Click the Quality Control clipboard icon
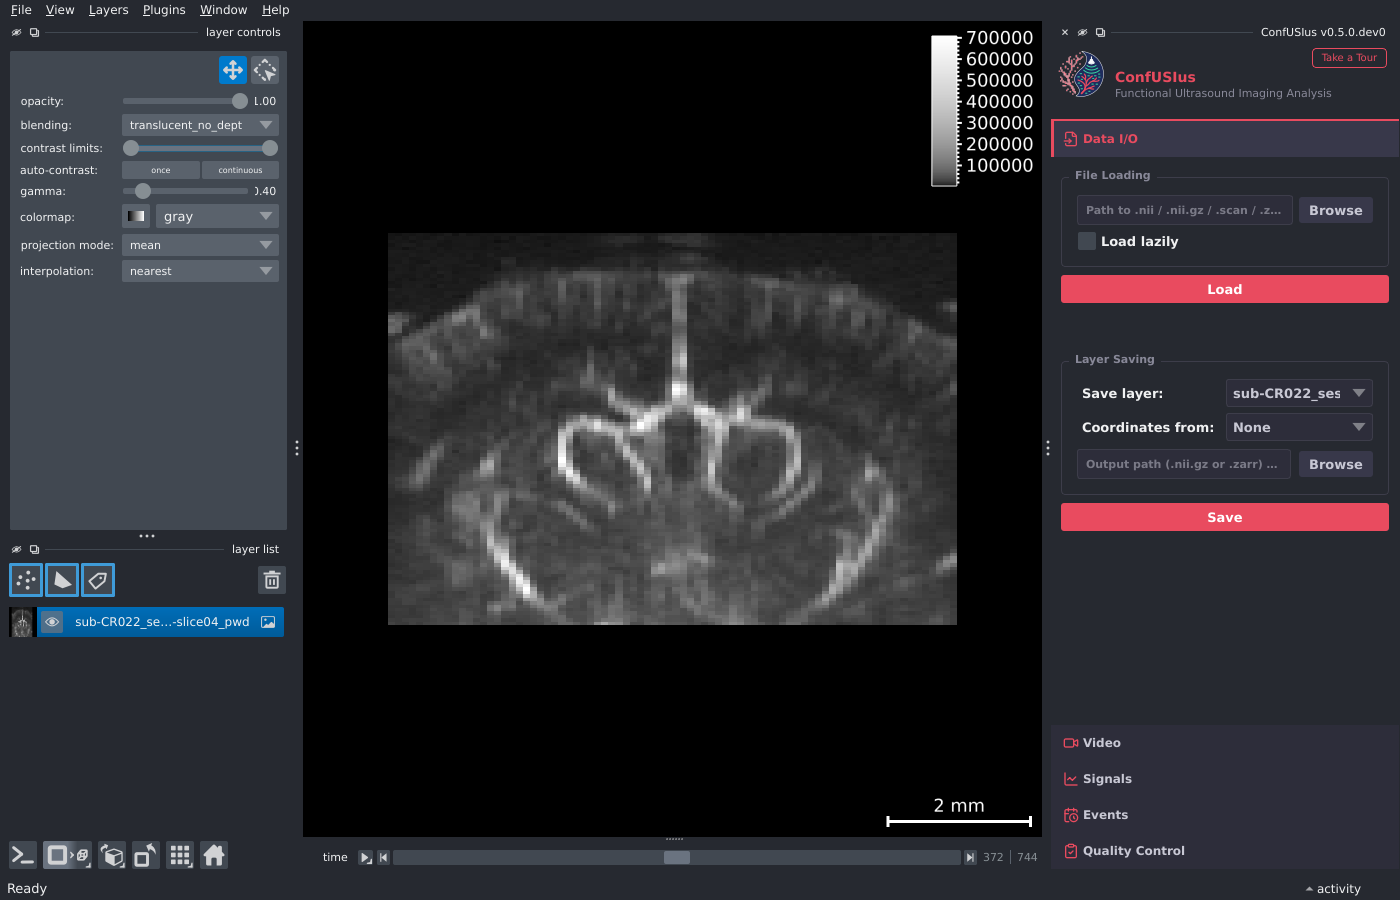This screenshot has width=1400, height=900. point(1071,851)
